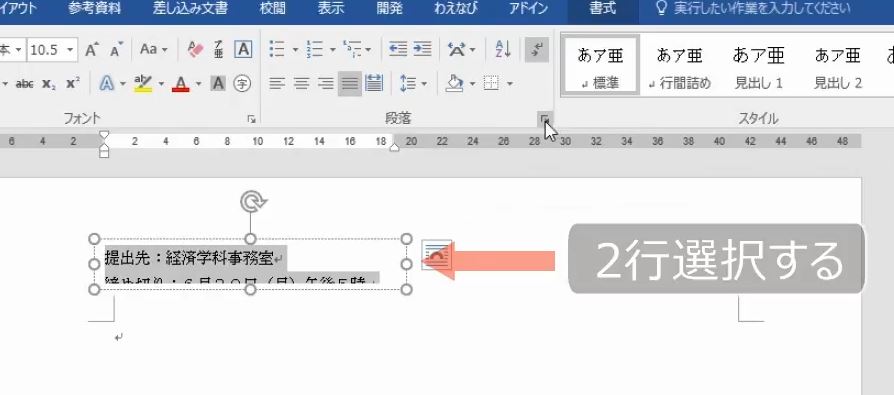Viewport: 894px width, 395px height.
Task: Expand bullet list style options
Action: point(295,50)
